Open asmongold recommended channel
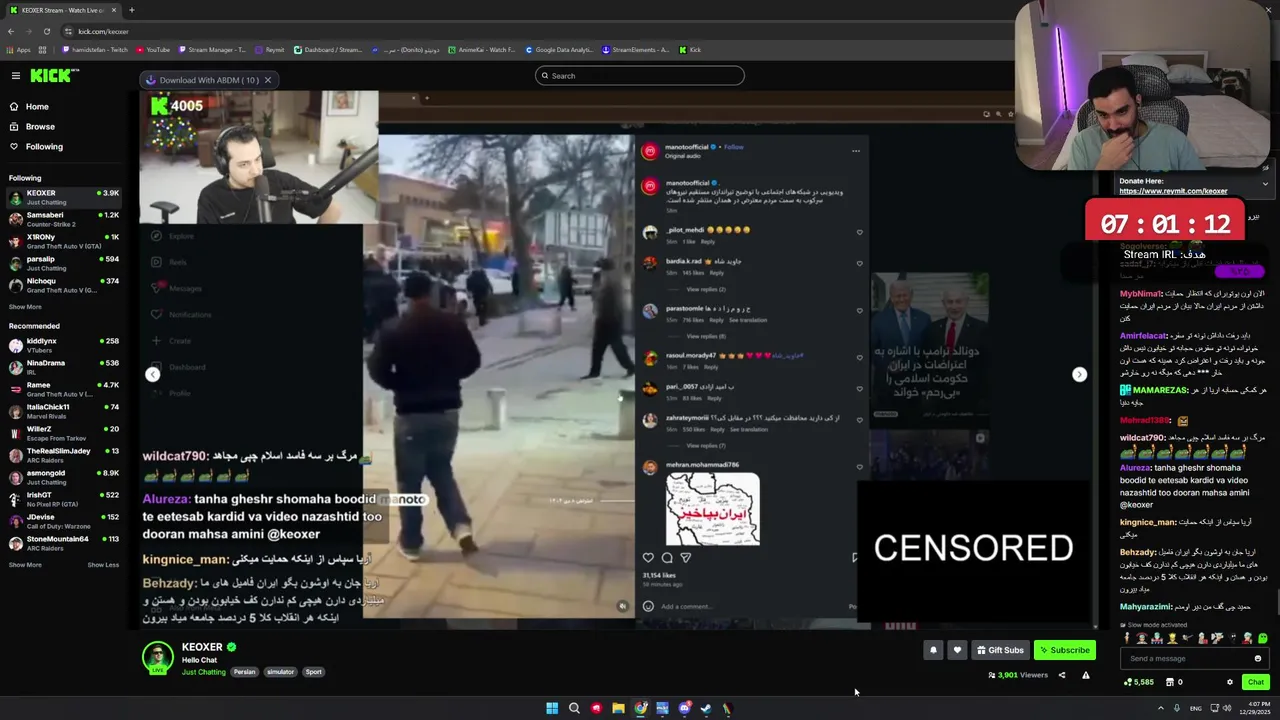The width and height of the screenshot is (1280, 720). point(64,477)
